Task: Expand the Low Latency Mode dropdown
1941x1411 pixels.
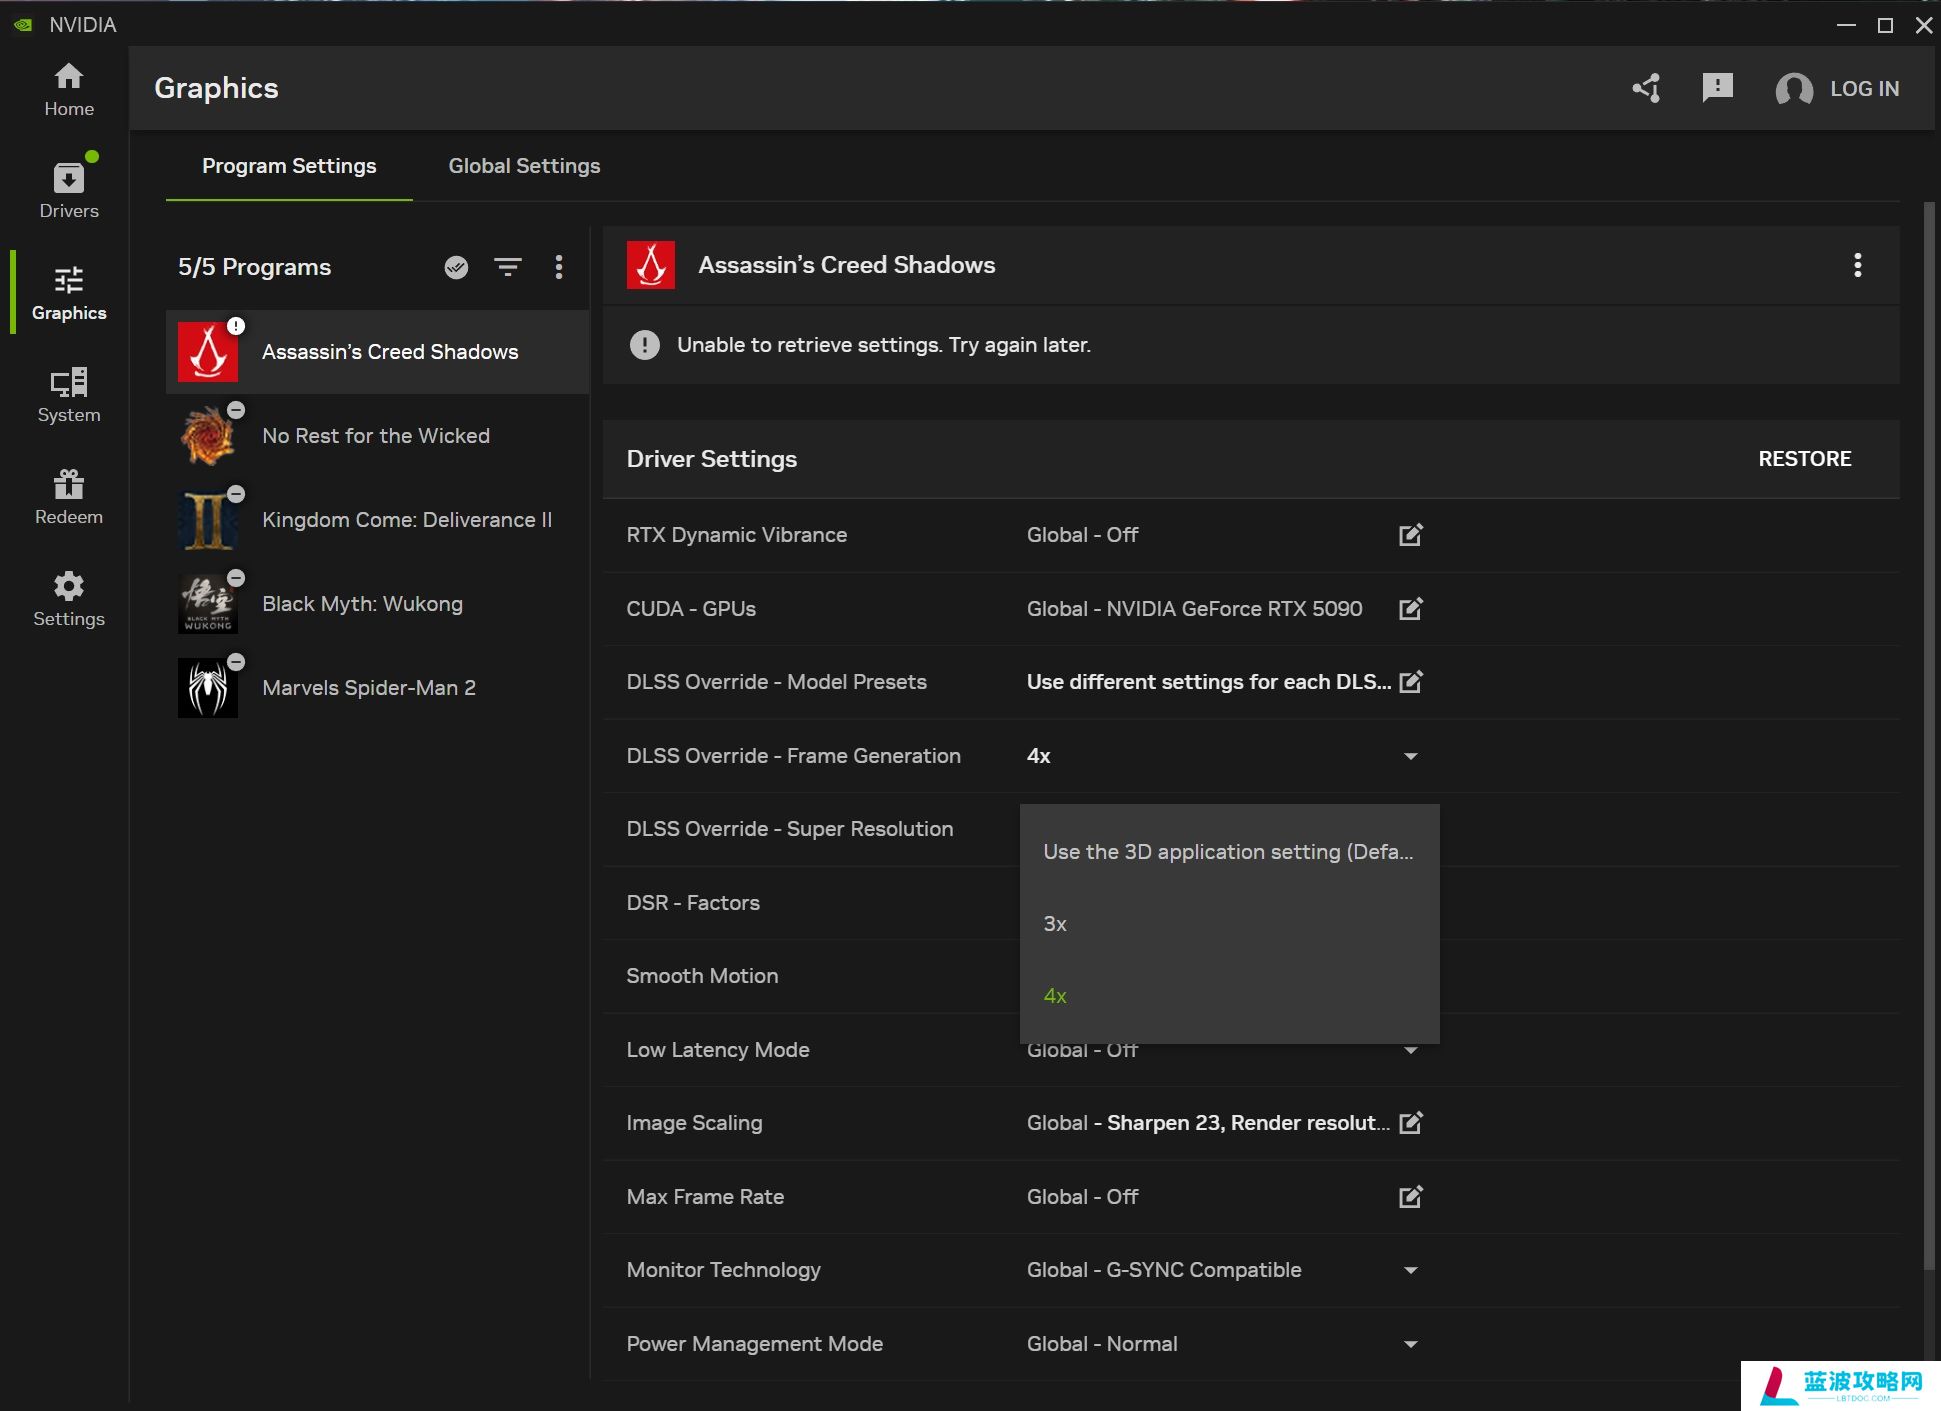Action: coord(1410,1050)
